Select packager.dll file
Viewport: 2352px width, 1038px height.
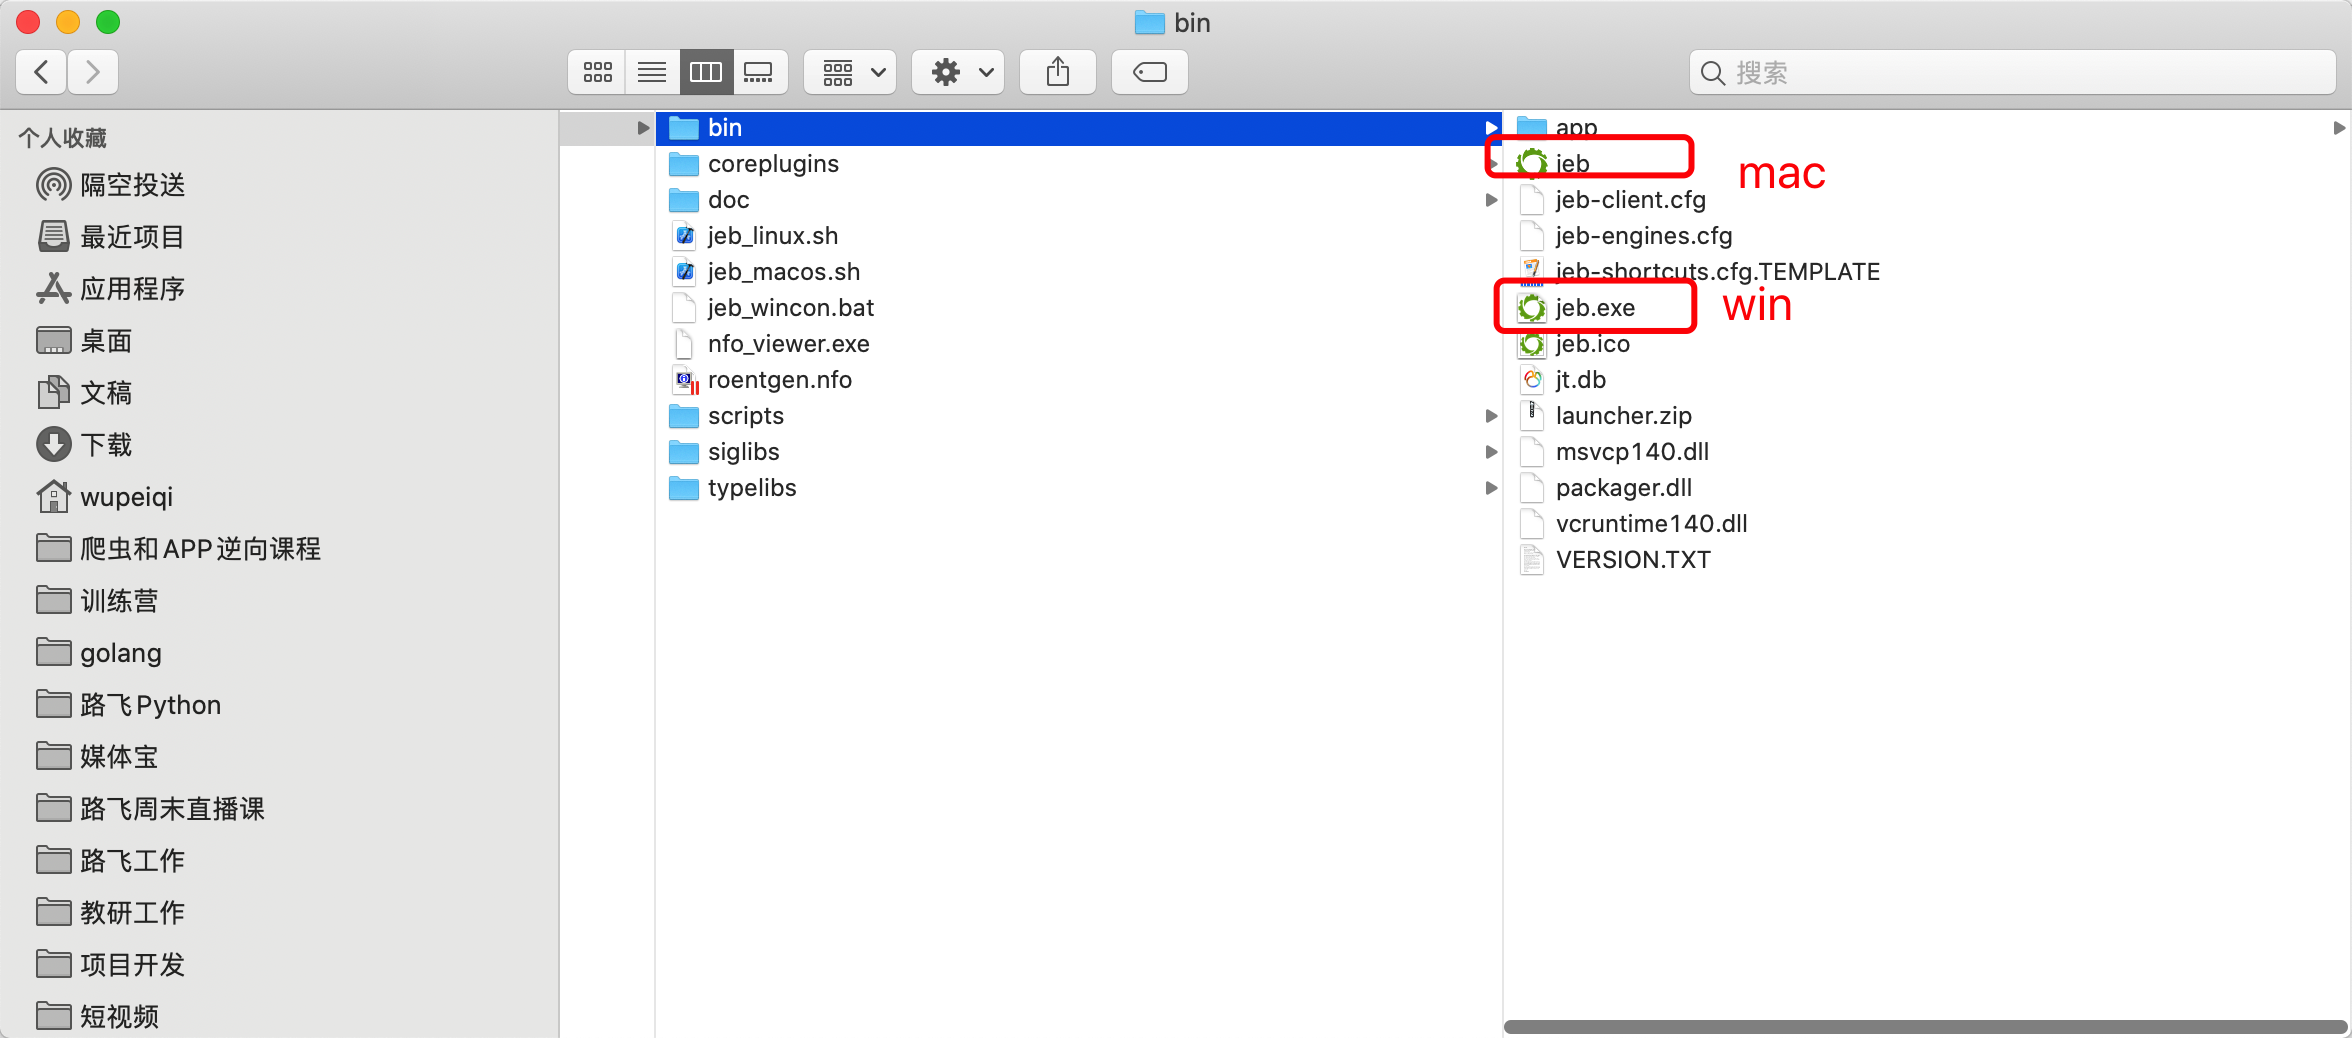click(x=1605, y=488)
